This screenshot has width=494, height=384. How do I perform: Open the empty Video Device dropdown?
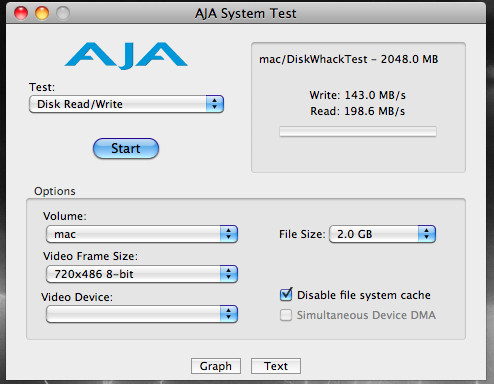pyautogui.click(x=142, y=314)
